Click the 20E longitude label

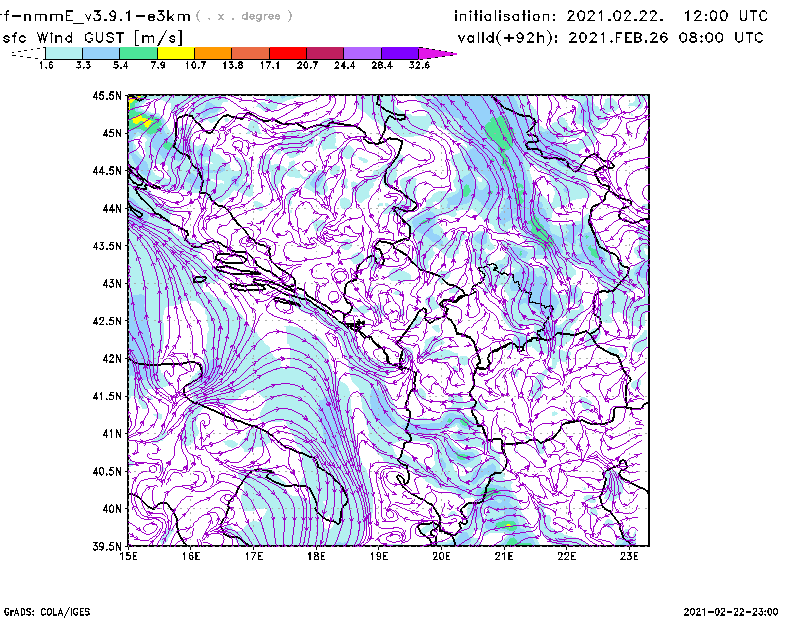point(441,556)
